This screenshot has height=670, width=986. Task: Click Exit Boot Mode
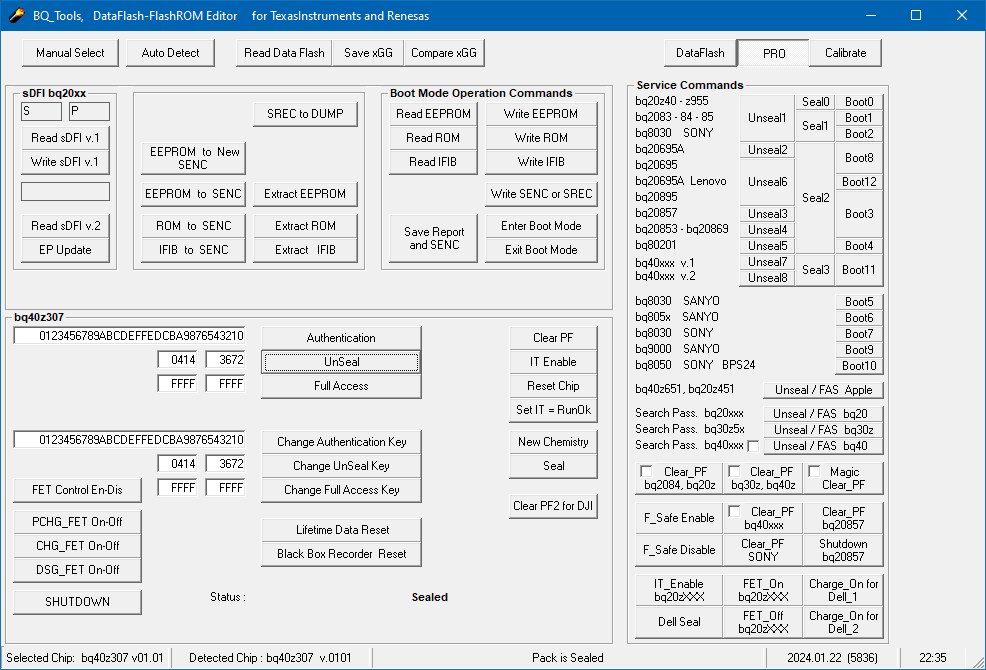541,250
